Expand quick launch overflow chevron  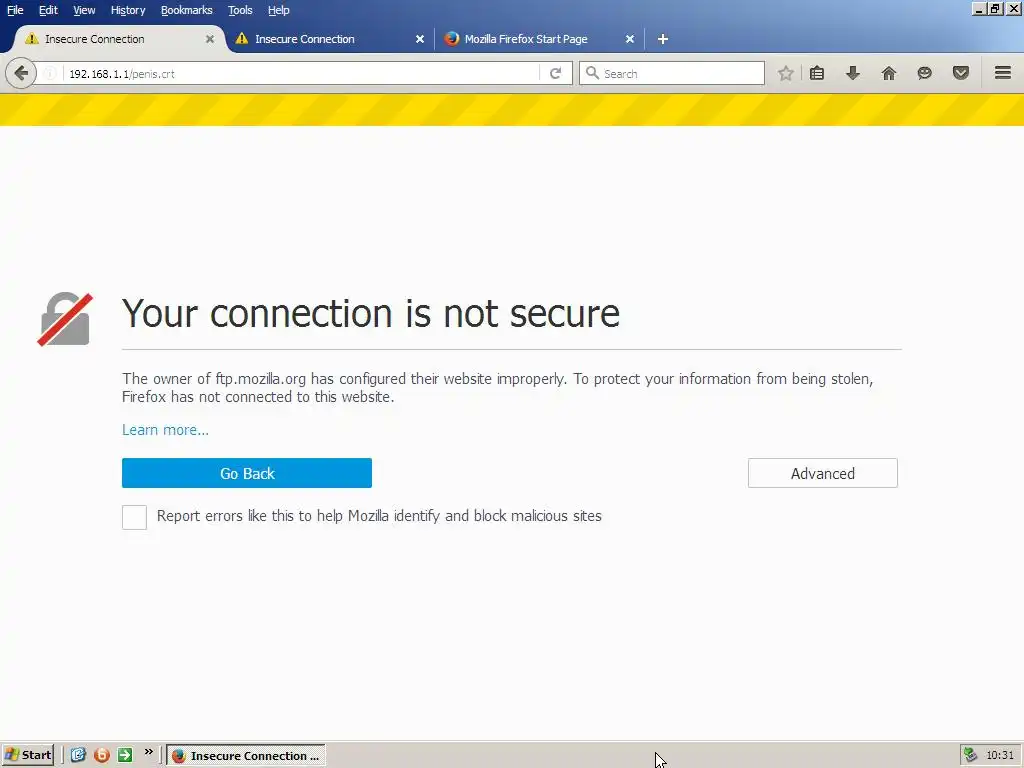149,752
